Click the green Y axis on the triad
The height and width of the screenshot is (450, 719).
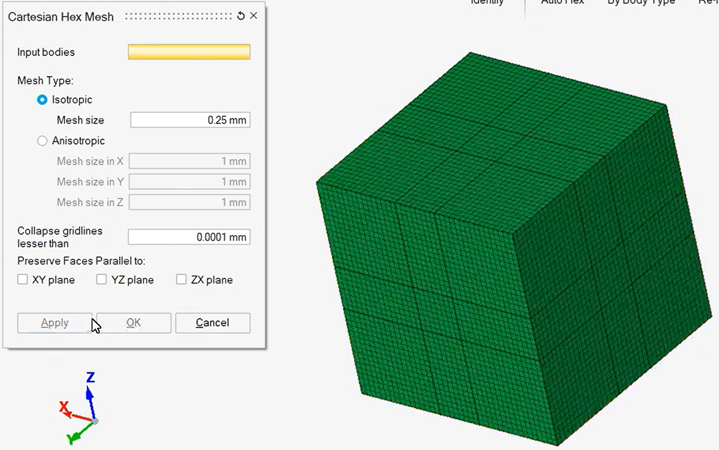coord(78,433)
